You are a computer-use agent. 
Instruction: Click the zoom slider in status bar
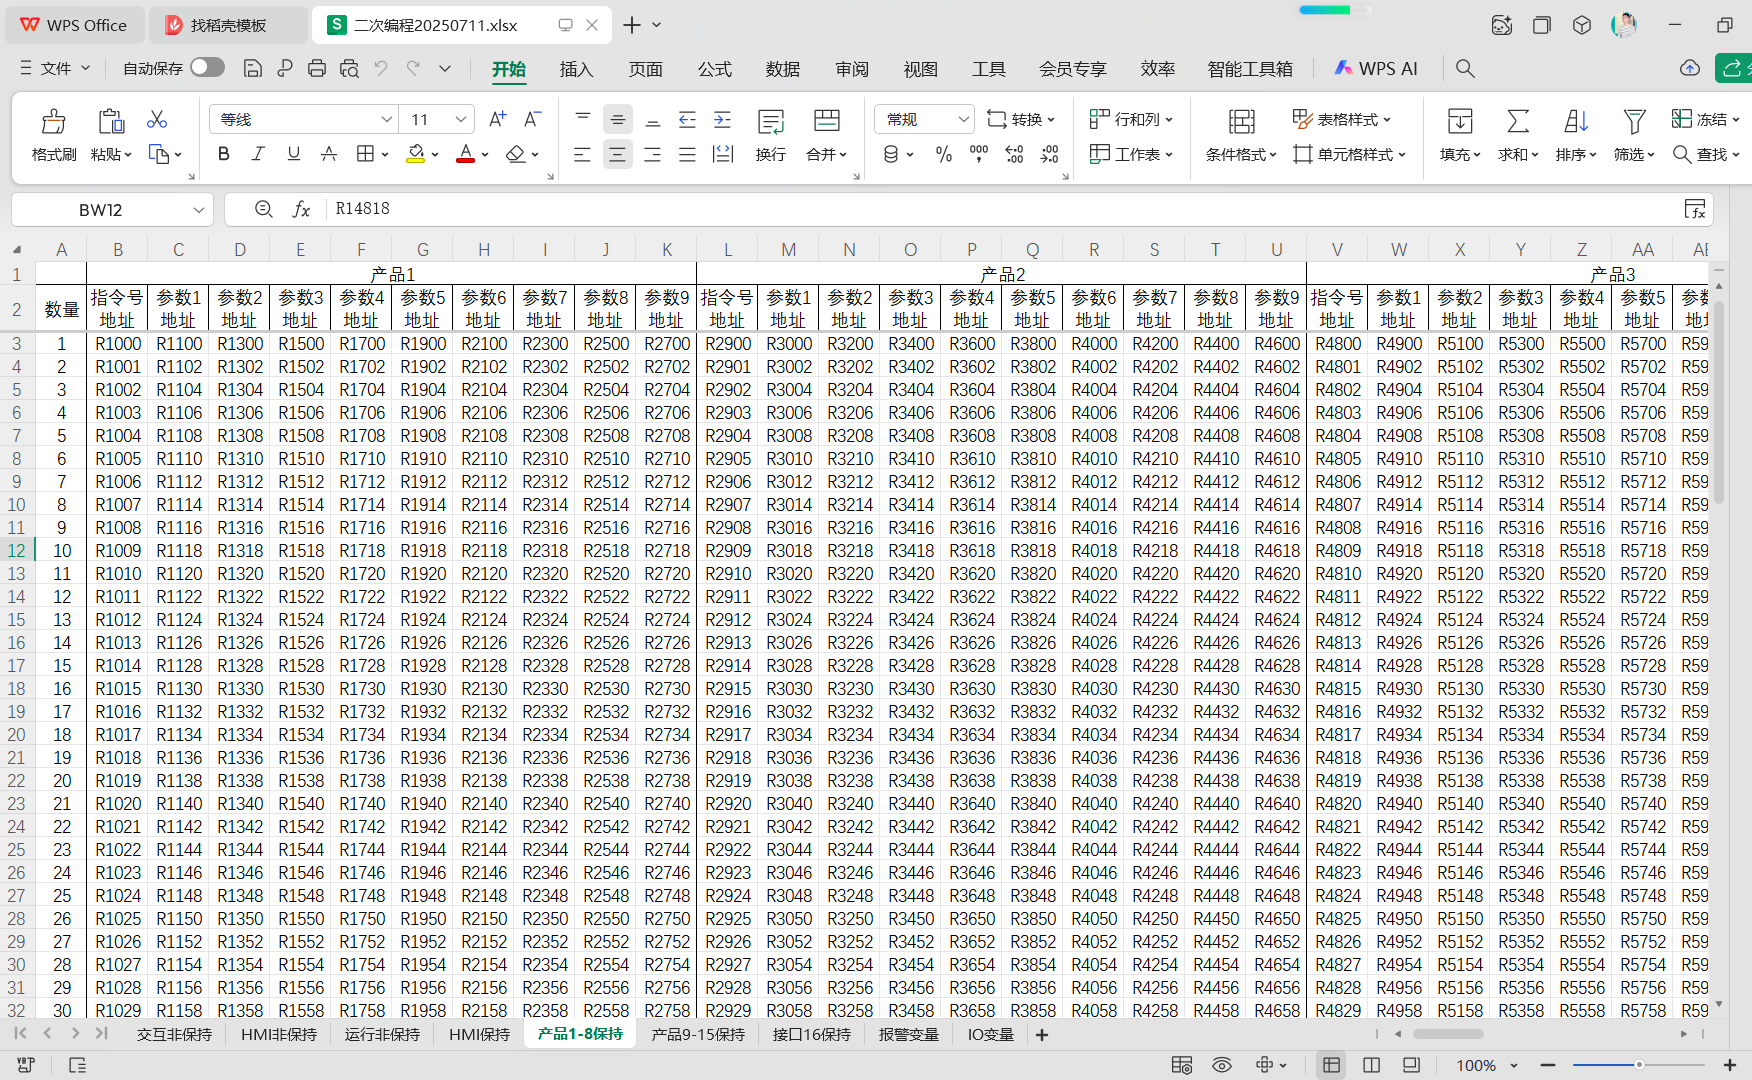[1638, 1065]
